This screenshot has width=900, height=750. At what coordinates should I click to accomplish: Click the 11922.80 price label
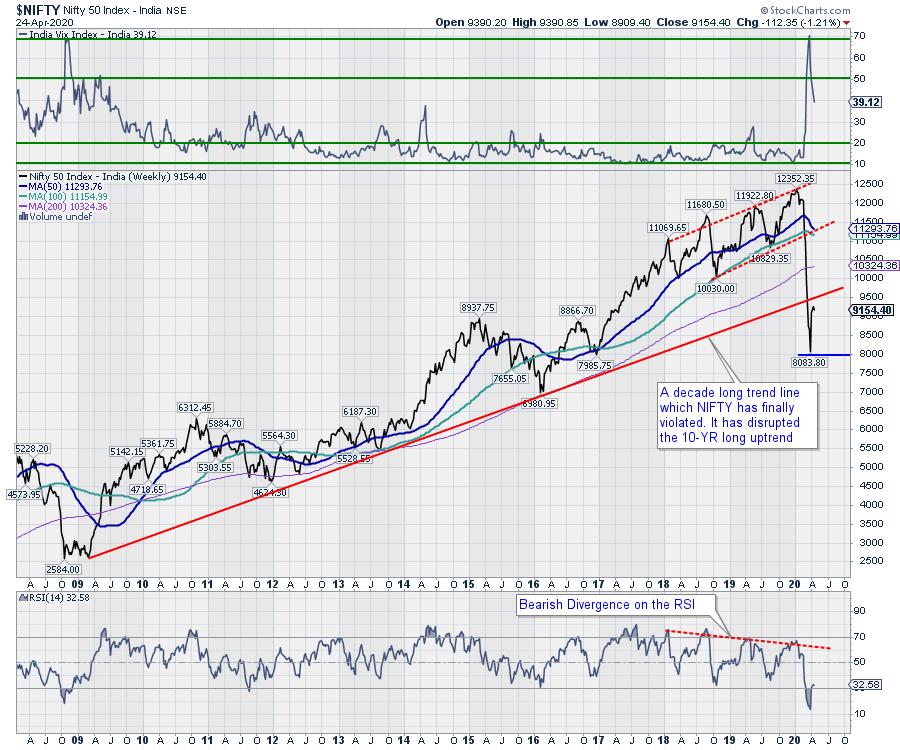click(x=755, y=196)
